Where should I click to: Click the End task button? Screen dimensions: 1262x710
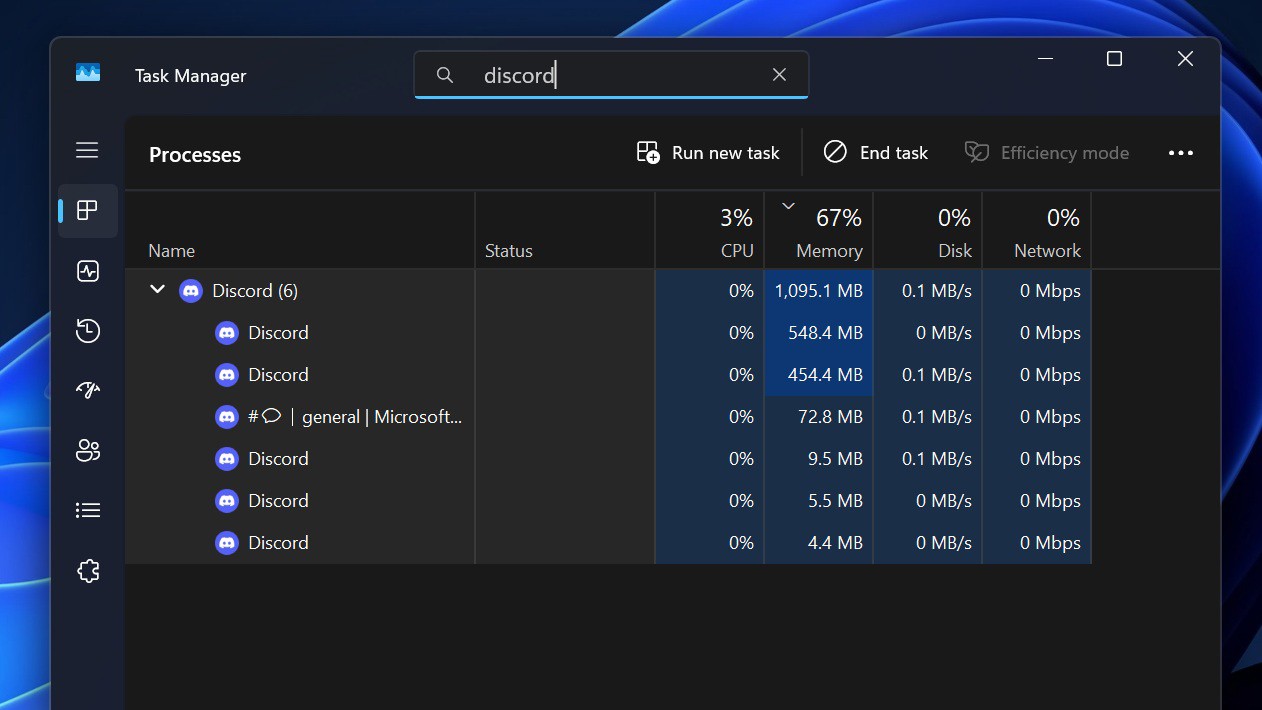coord(876,152)
